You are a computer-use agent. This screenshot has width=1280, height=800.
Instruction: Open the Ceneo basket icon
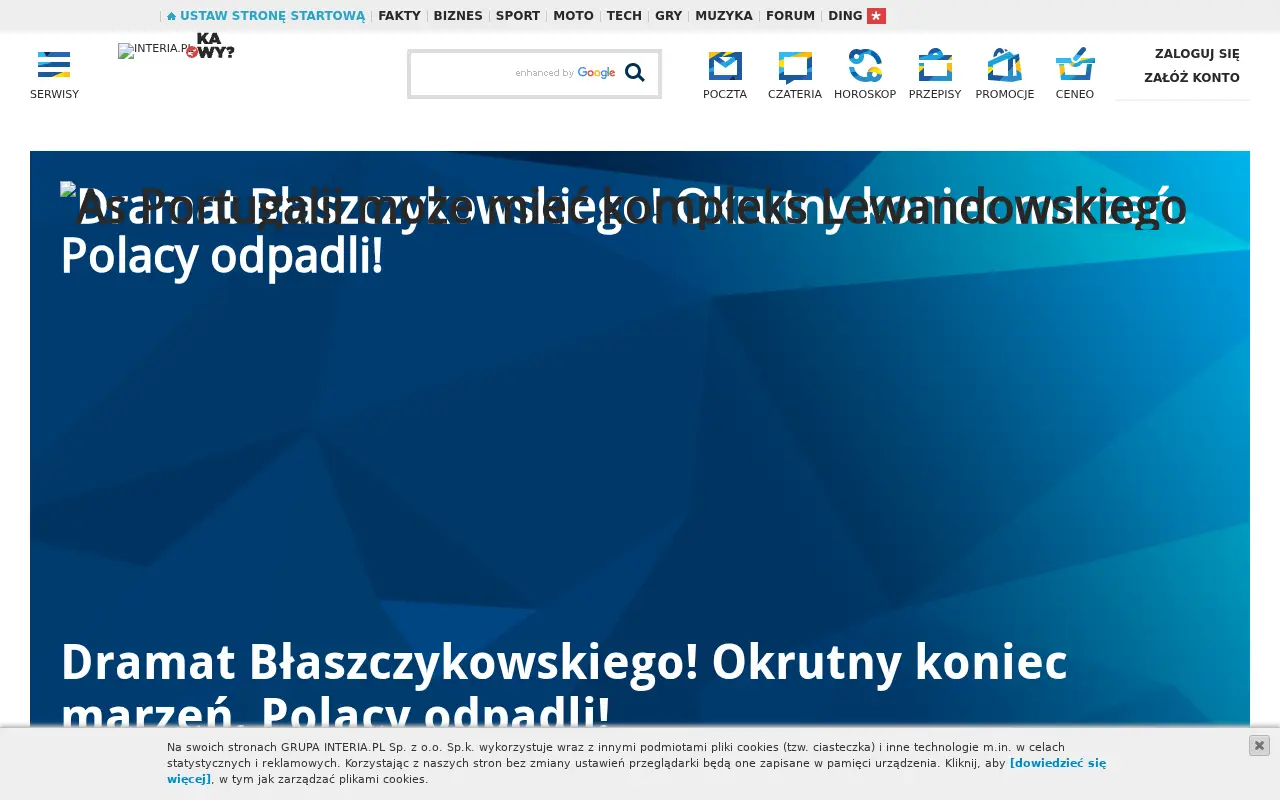pyautogui.click(x=1075, y=64)
